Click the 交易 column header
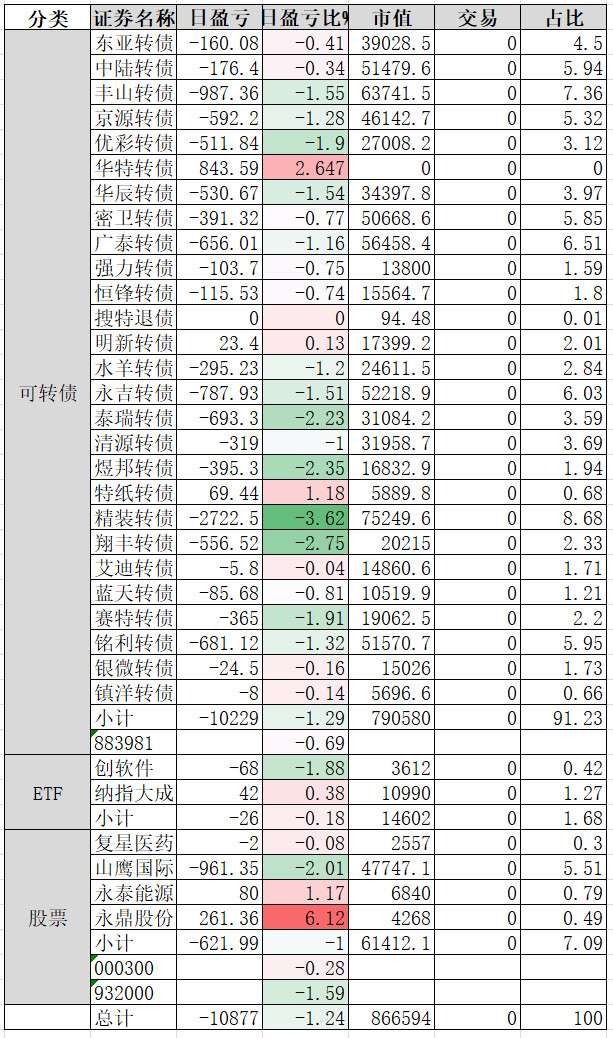Viewport: 613px width, 1038px height. 478,18
